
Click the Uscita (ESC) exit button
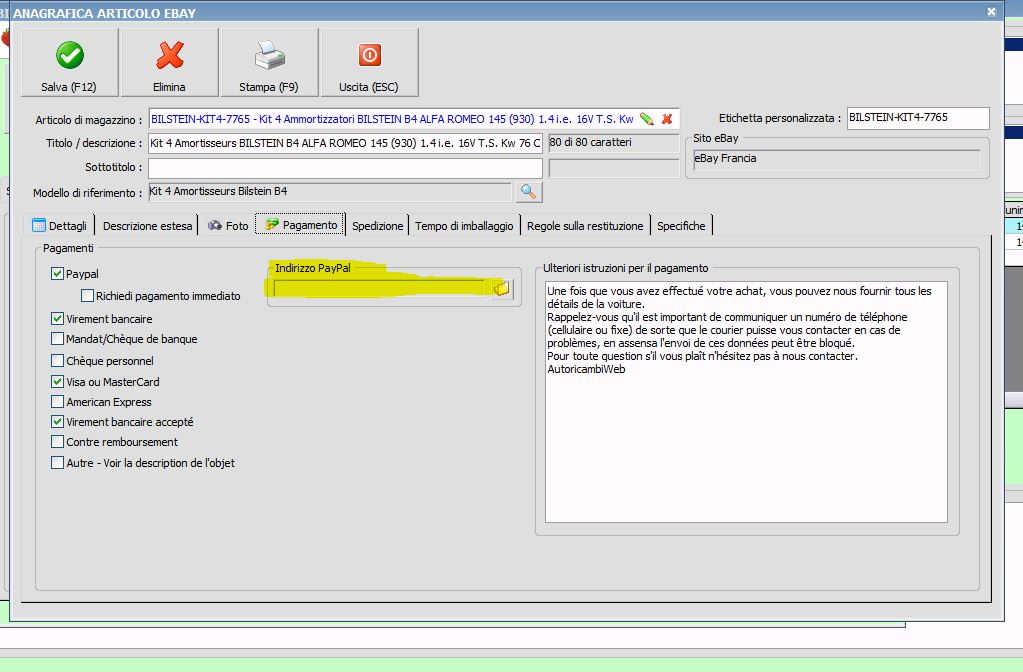[x=369, y=63]
